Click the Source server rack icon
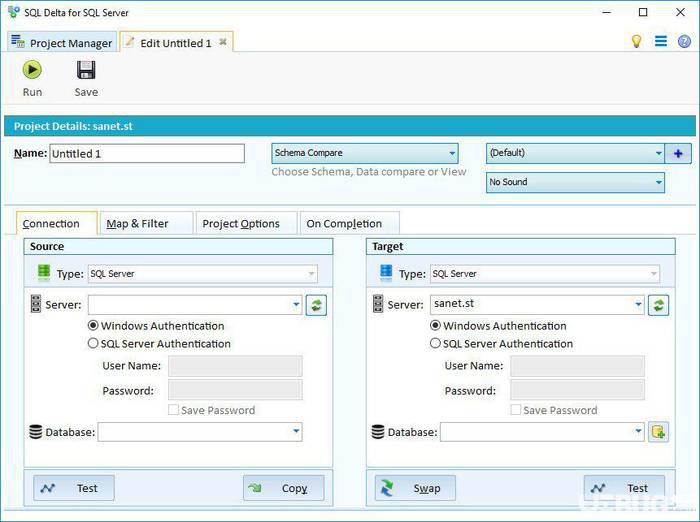700x522 pixels. click(36, 304)
